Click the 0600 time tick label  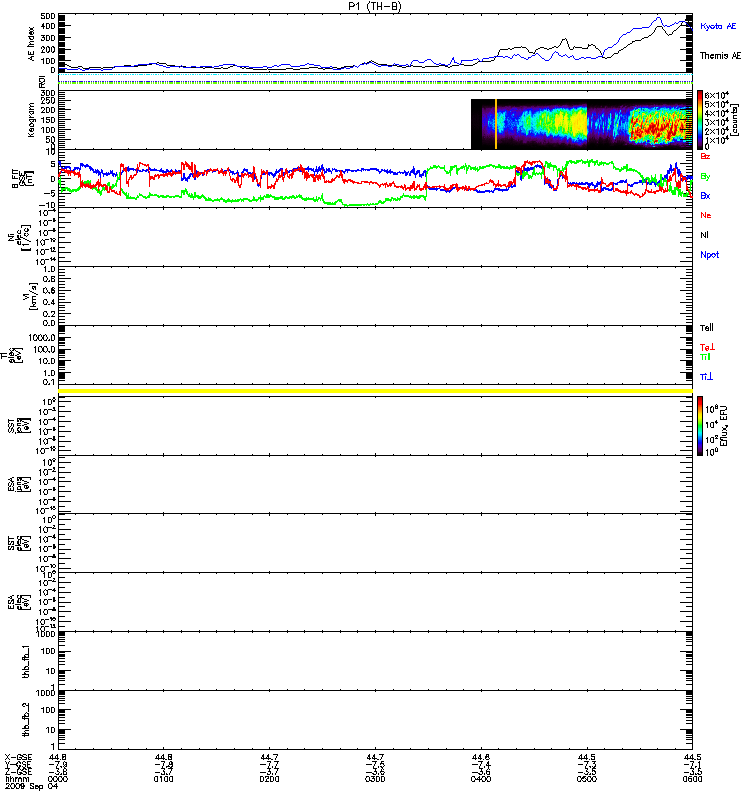coord(692,779)
